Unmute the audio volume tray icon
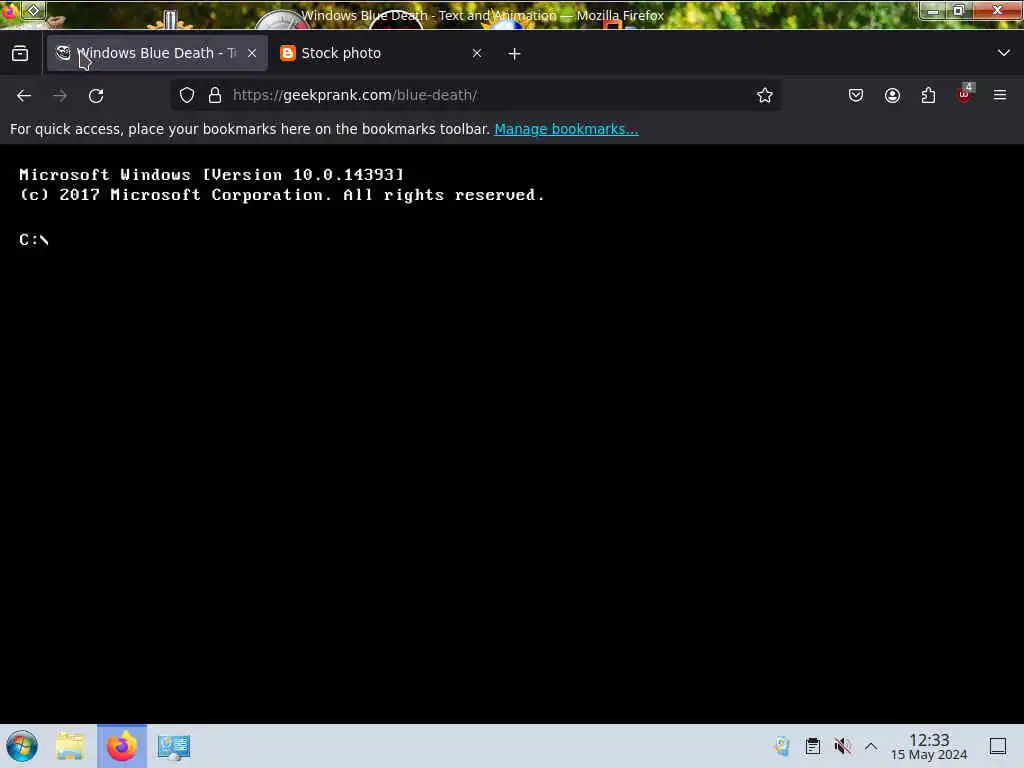 pyautogui.click(x=842, y=746)
